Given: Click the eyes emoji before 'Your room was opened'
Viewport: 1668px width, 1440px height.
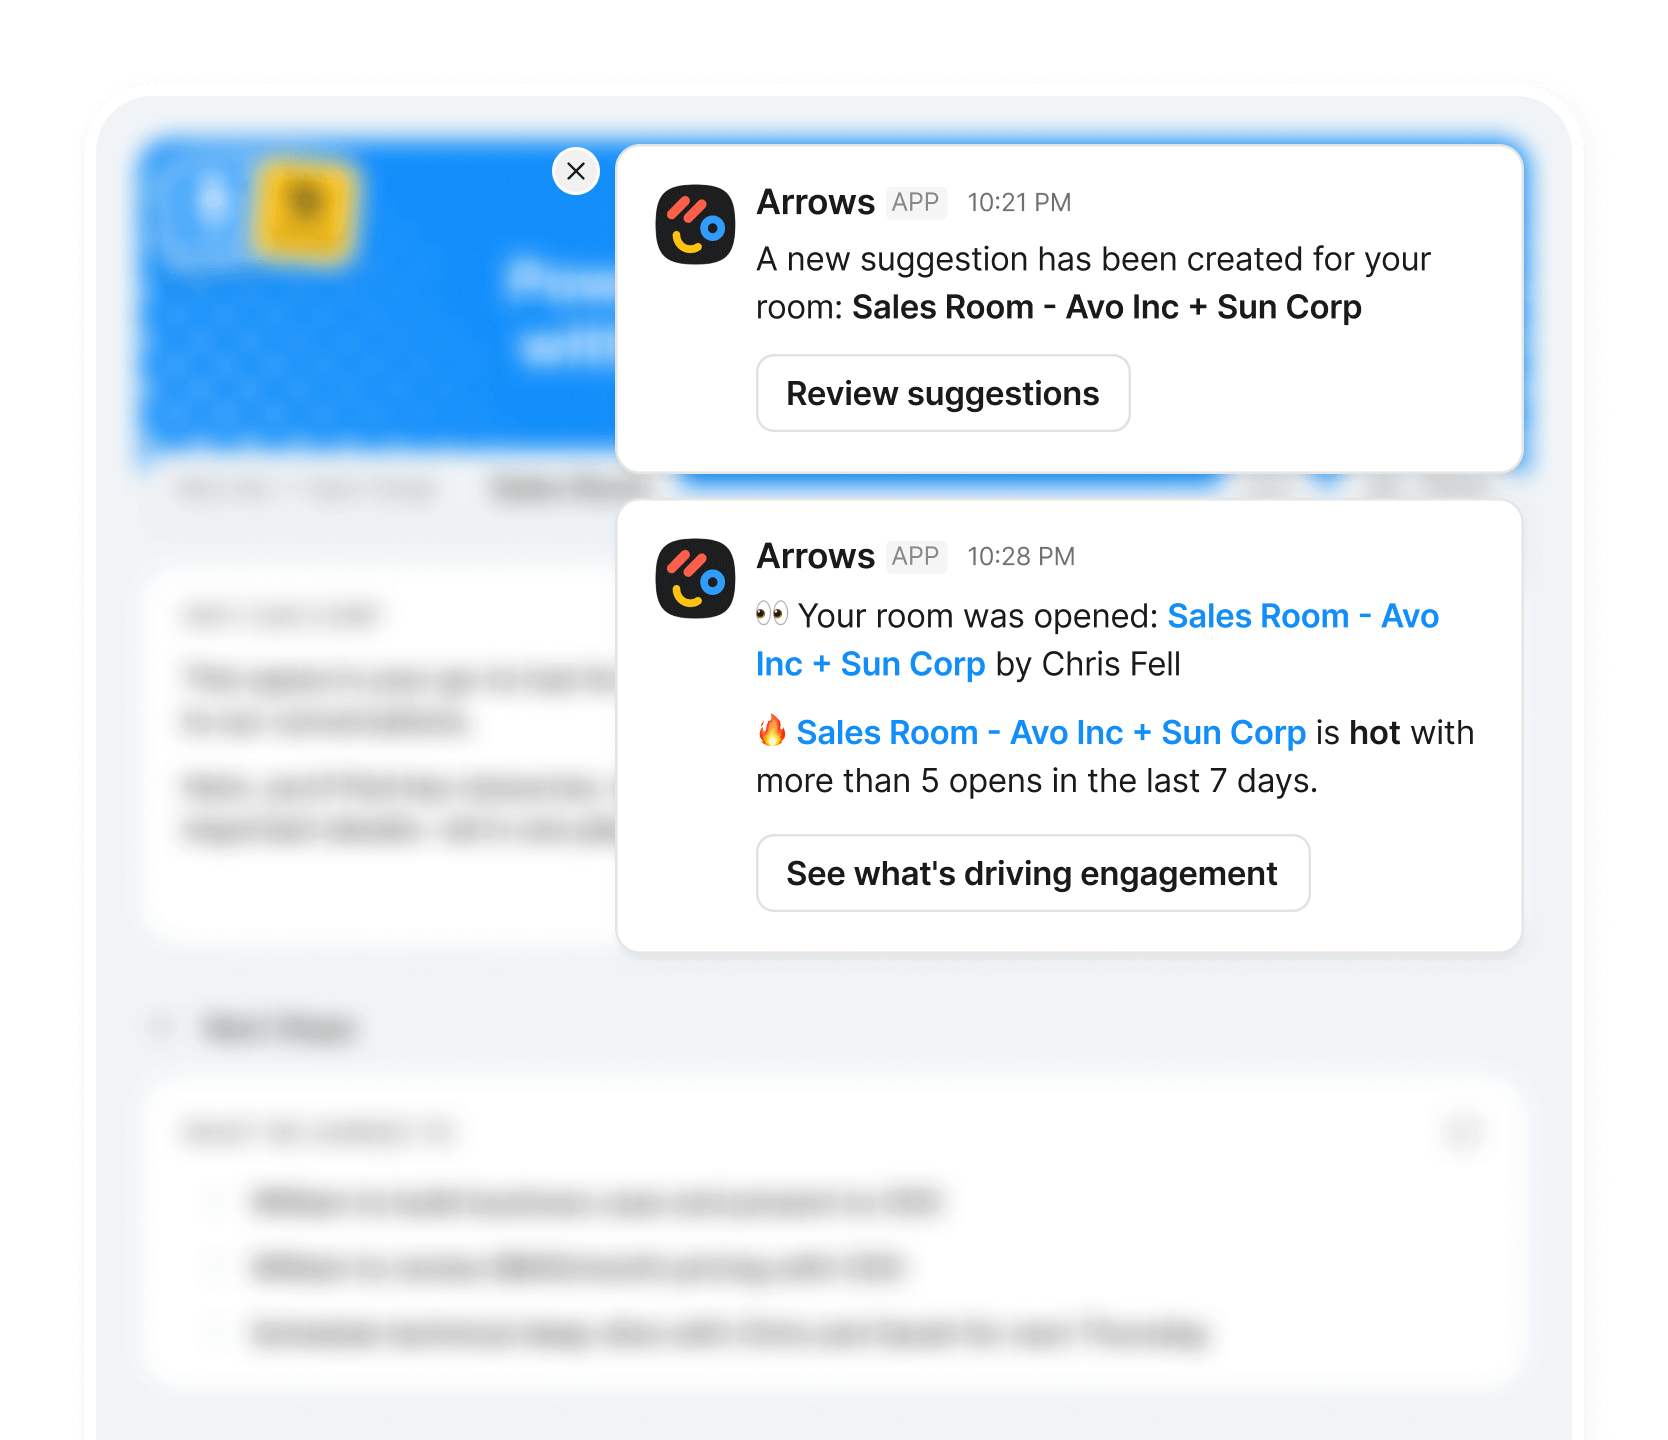Looking at the screenshot, I should (772, 614).
